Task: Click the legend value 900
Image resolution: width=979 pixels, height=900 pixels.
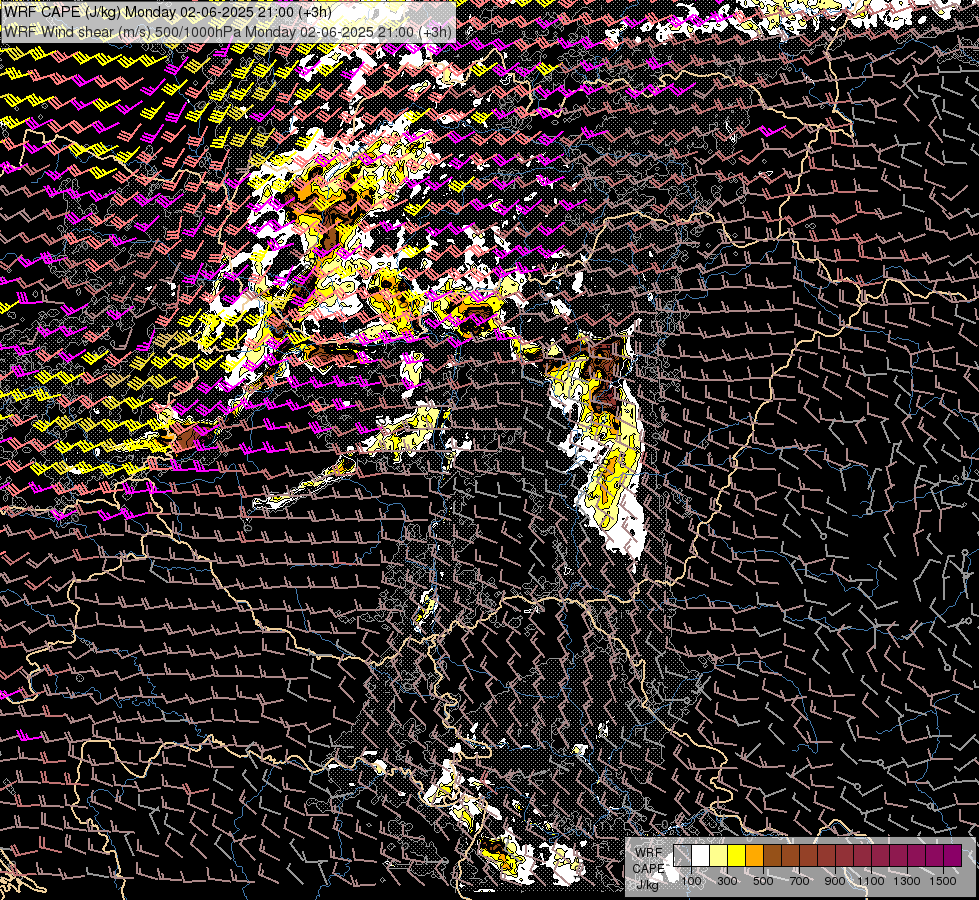Action: (x=835, y=881)
